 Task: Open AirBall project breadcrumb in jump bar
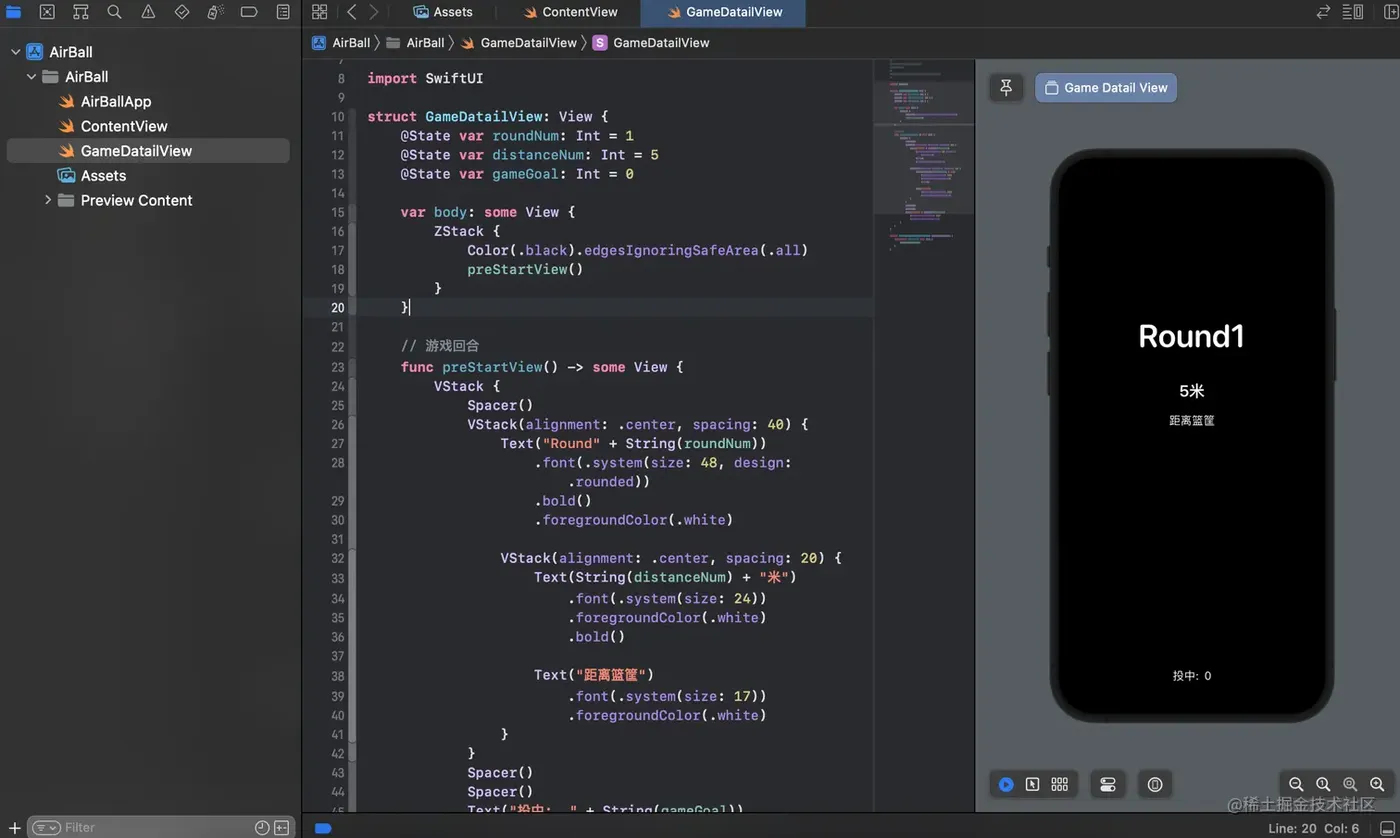point(341,43)
